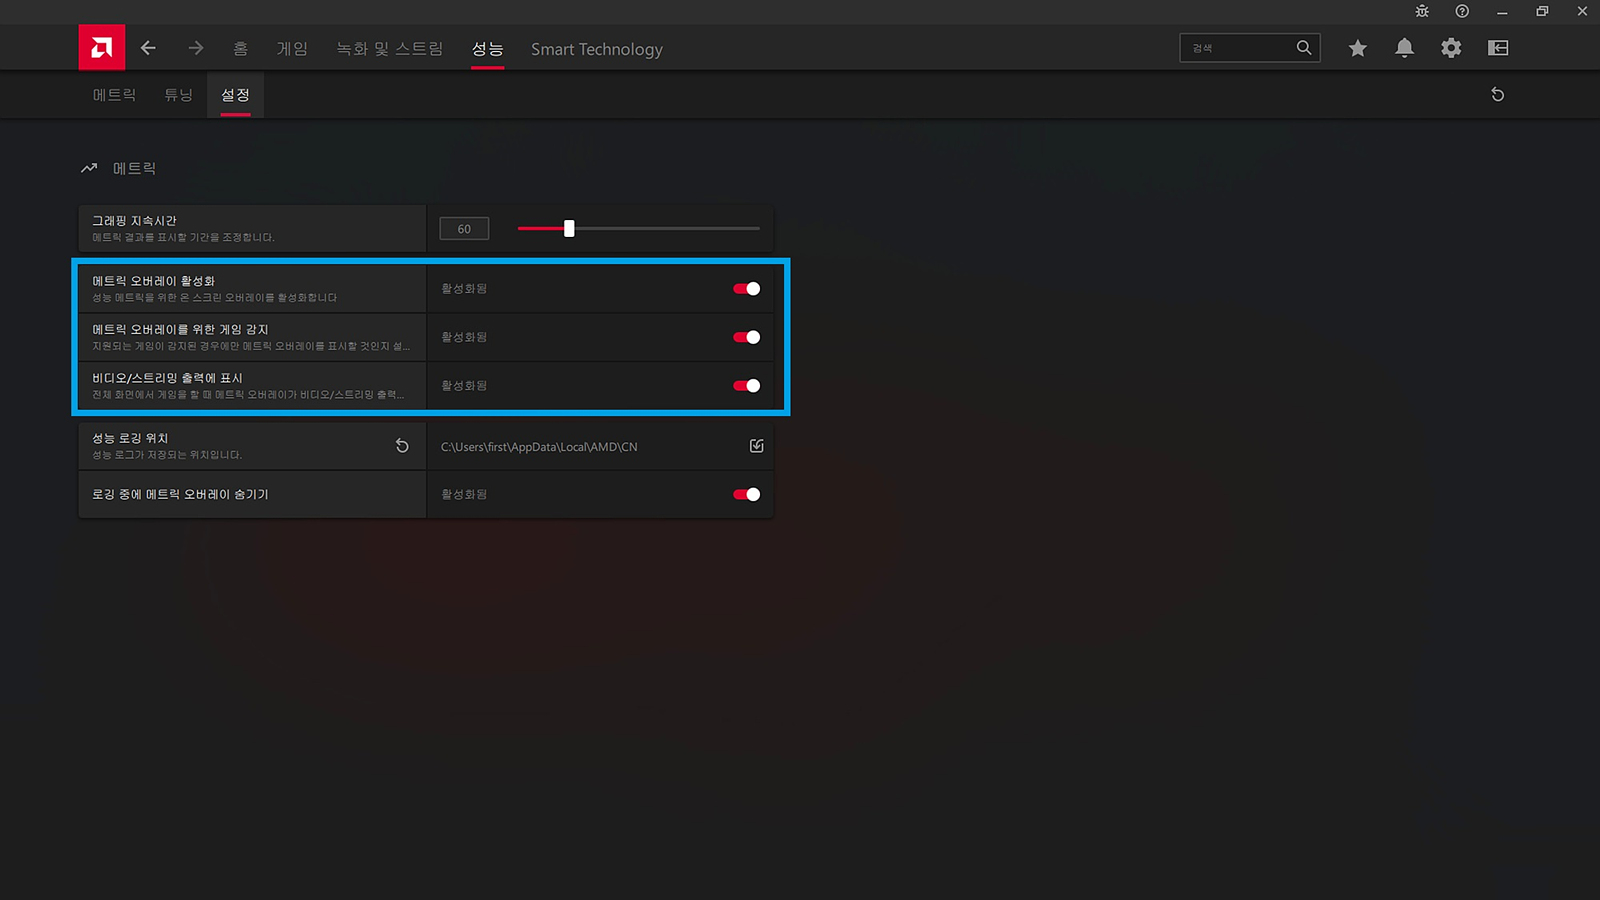
Task: Open the 튜닝 sub-tab
Action: pyautogui.click(x=178, y=95)
